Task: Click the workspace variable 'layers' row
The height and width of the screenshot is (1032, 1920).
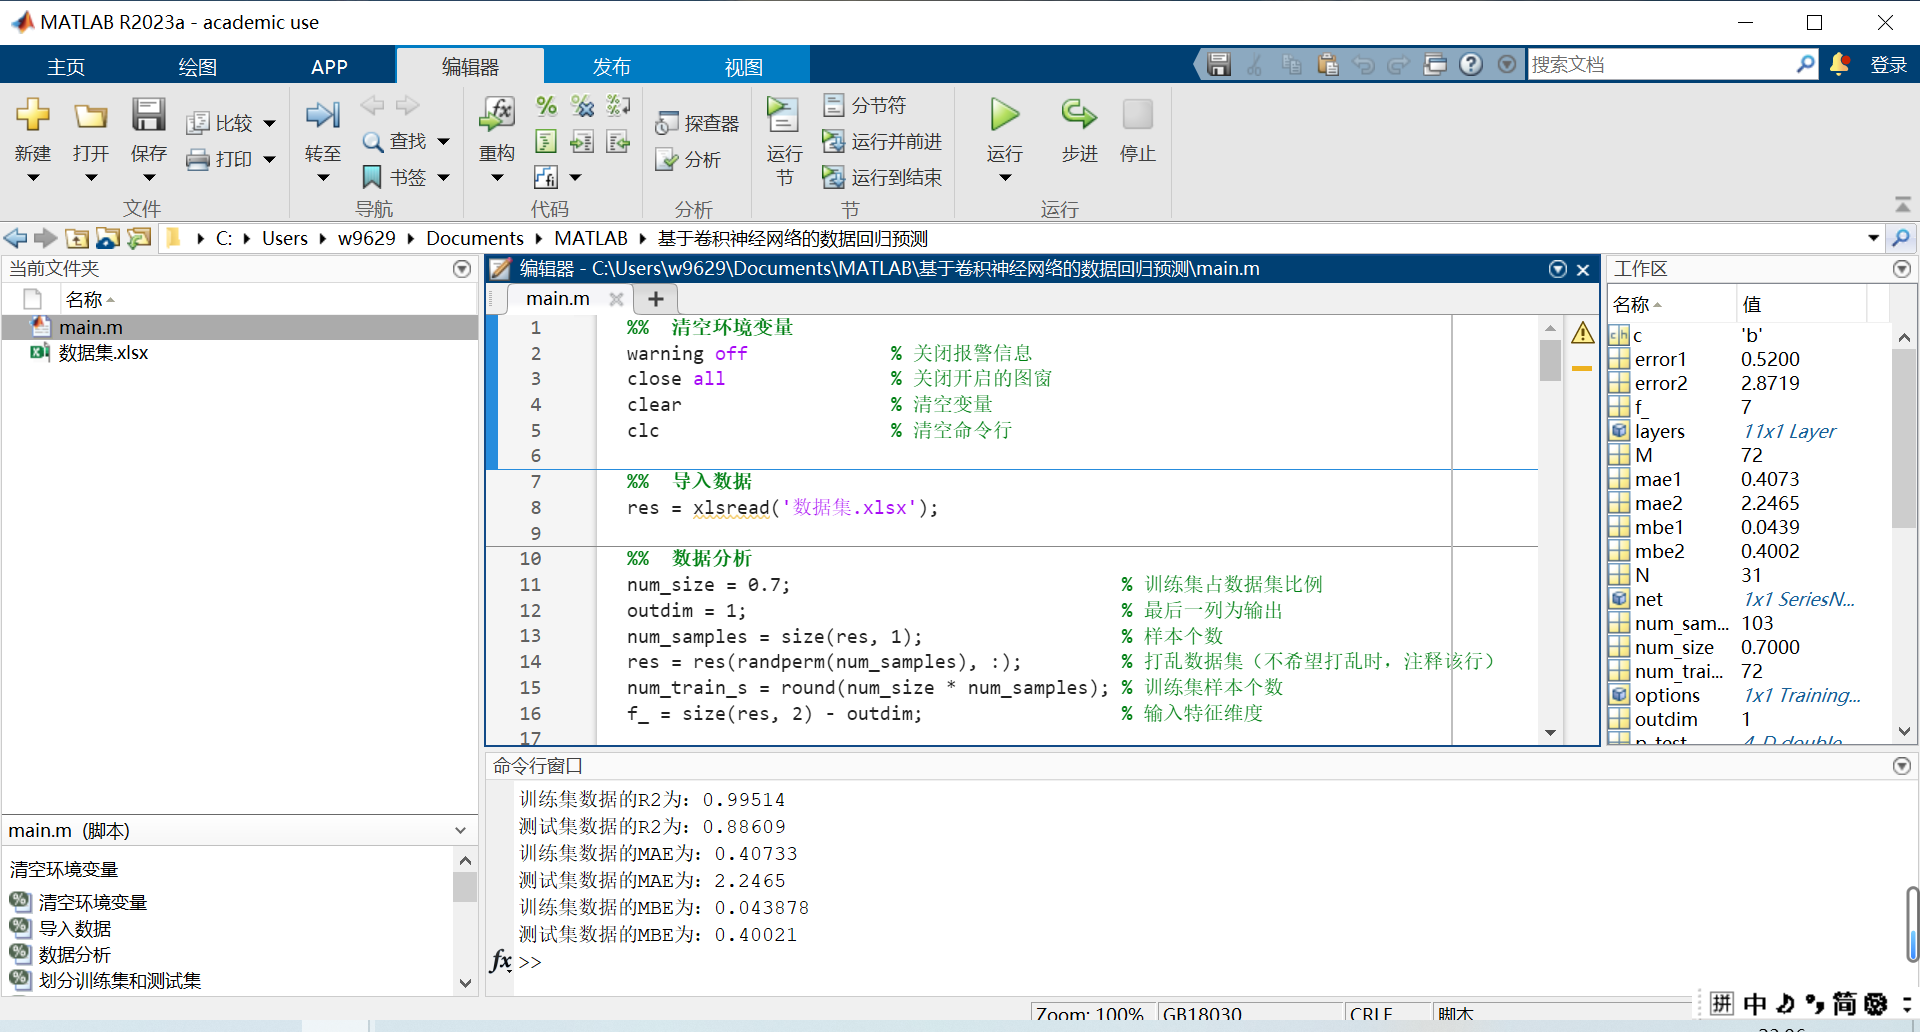Action: pos(1748,431)
